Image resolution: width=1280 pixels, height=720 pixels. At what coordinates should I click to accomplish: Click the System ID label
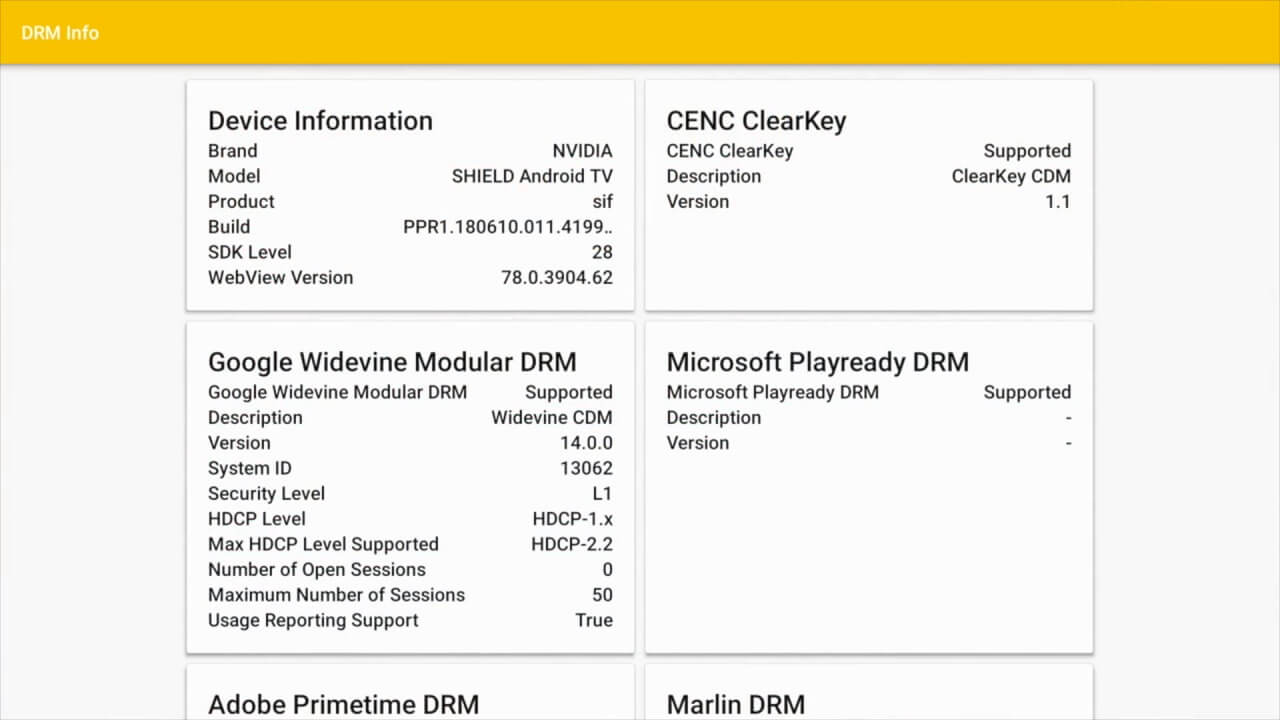coord(250,468)
